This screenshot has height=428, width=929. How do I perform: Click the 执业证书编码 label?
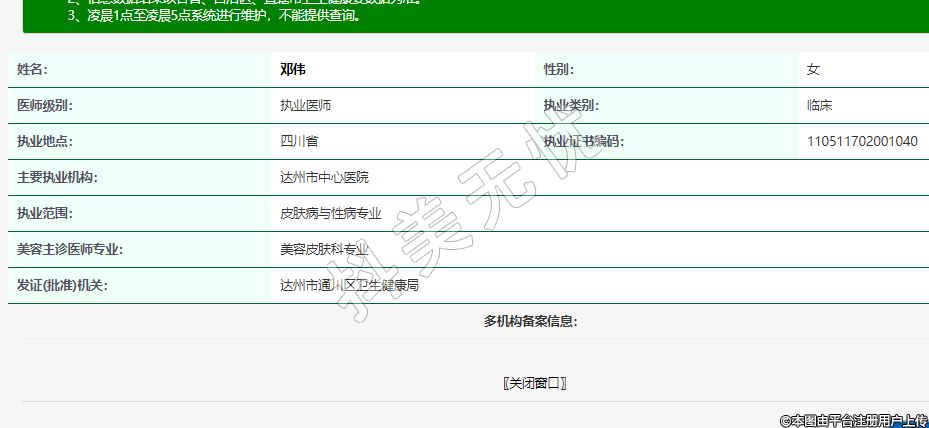[583, 141]
